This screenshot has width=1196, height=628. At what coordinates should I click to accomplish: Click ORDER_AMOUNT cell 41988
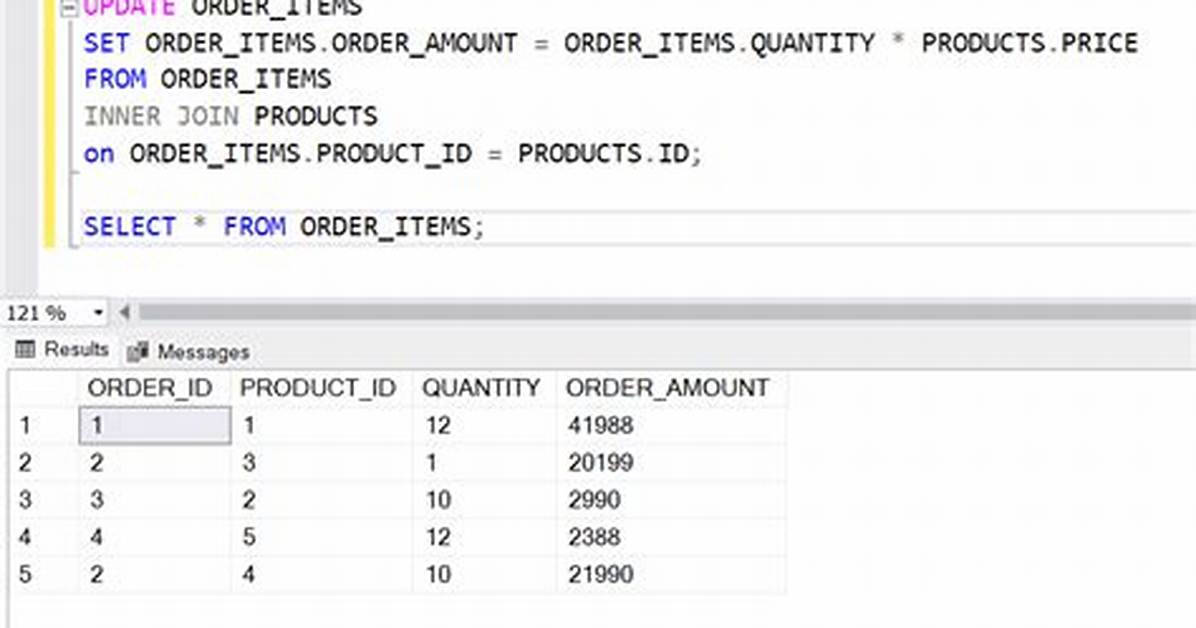click(x=671, y=425)
